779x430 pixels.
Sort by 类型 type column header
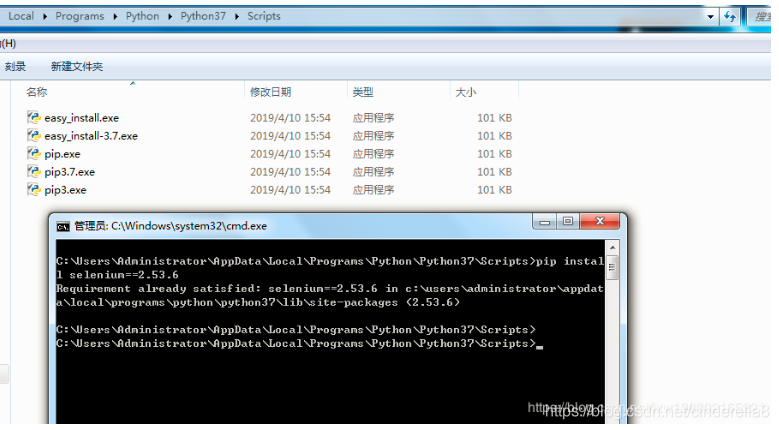[363, 92]
